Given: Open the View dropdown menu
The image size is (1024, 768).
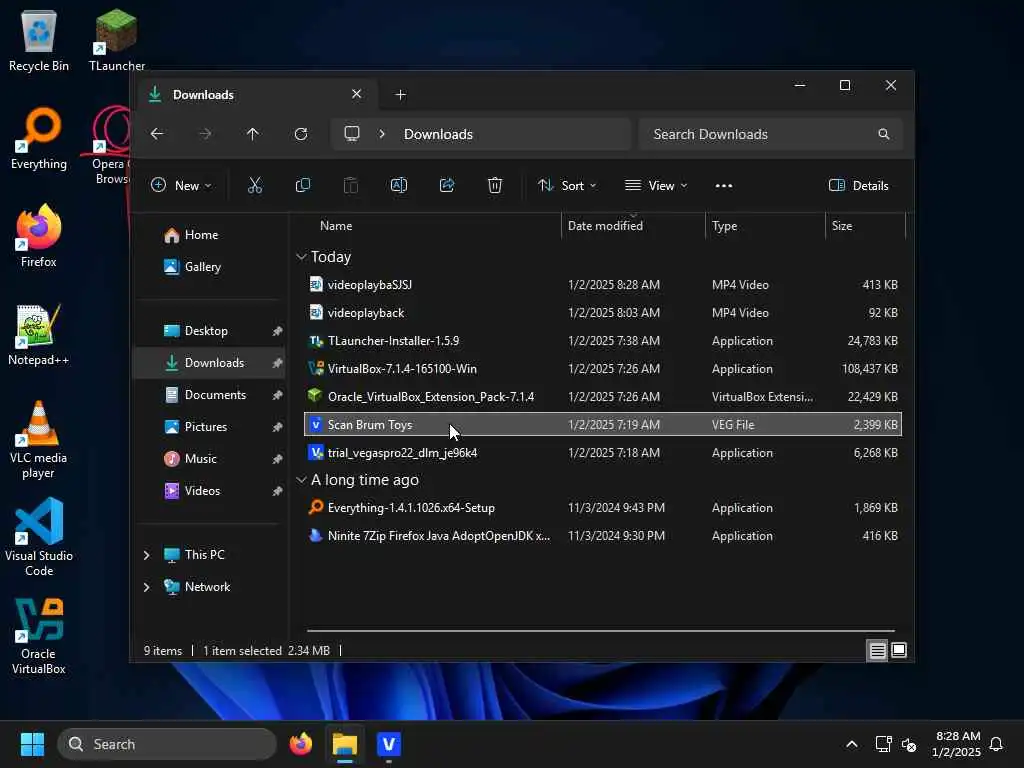Looking at the screenshot, I should pyautogui.click(x=656, y=185).
